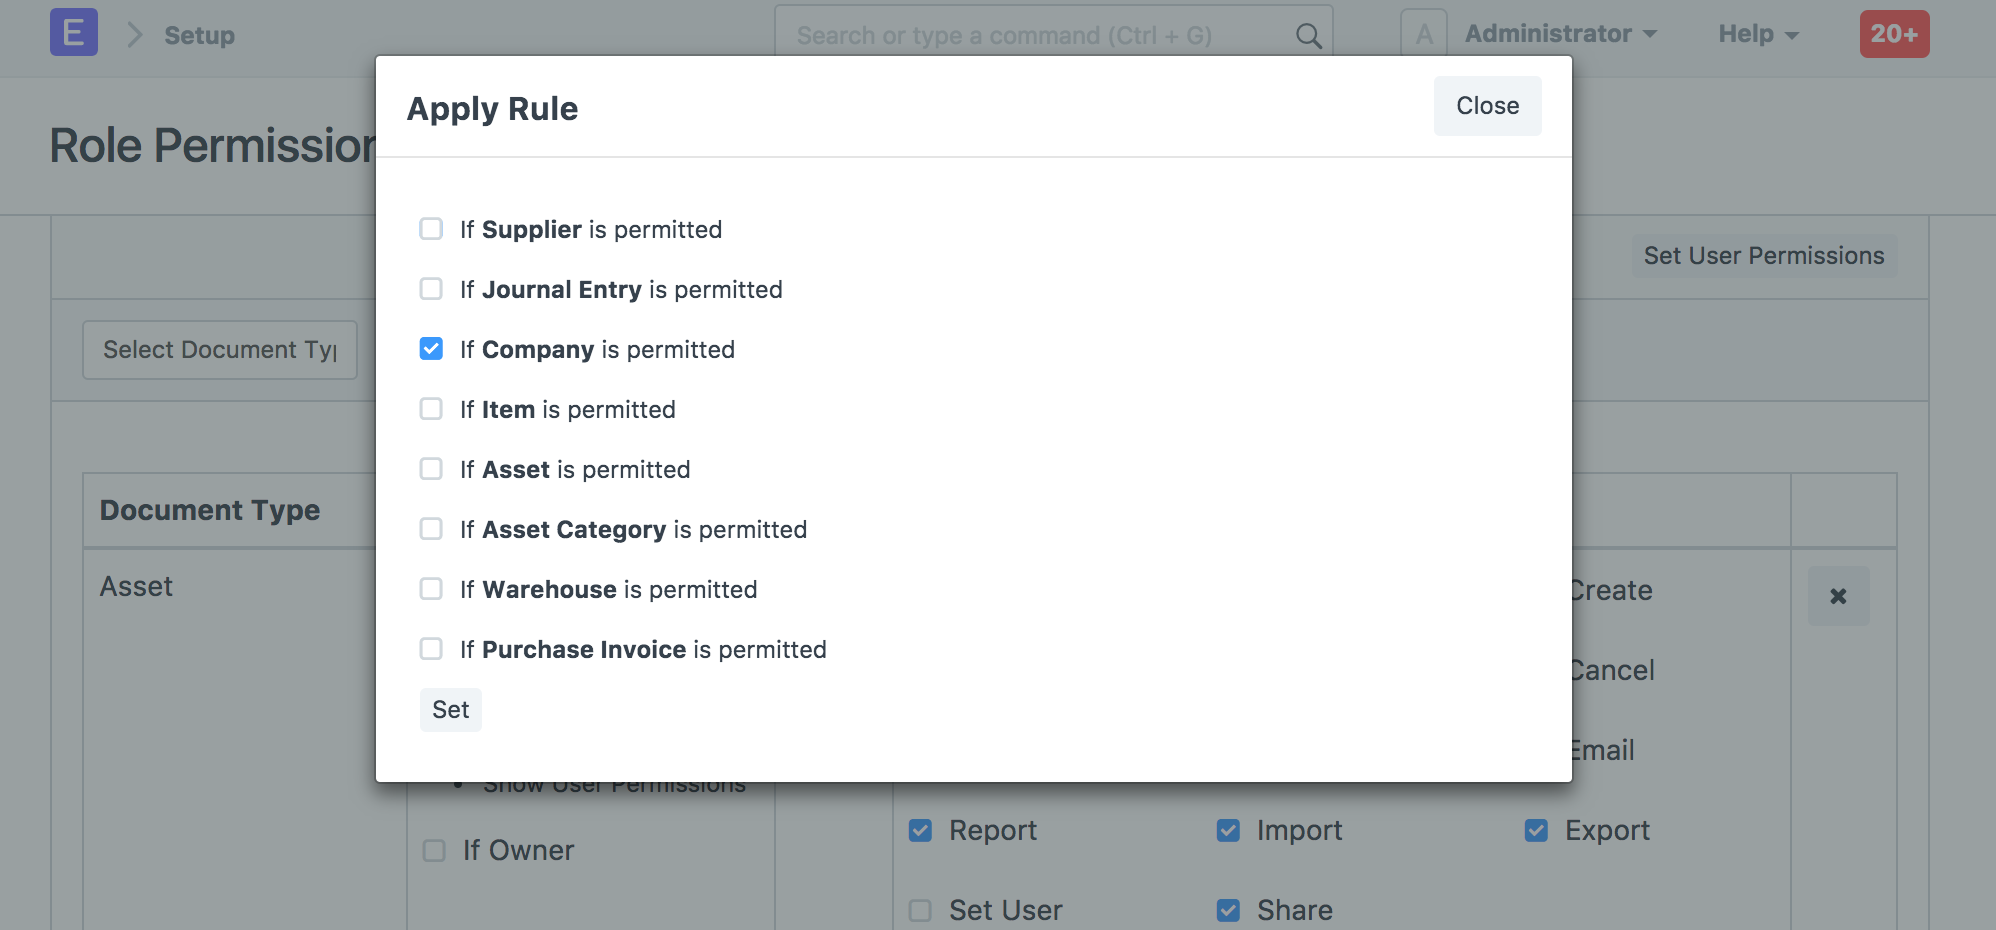This screenshot has width=1996, height=930.
Task: Click the X remove-row icon
Action: 1838,596
